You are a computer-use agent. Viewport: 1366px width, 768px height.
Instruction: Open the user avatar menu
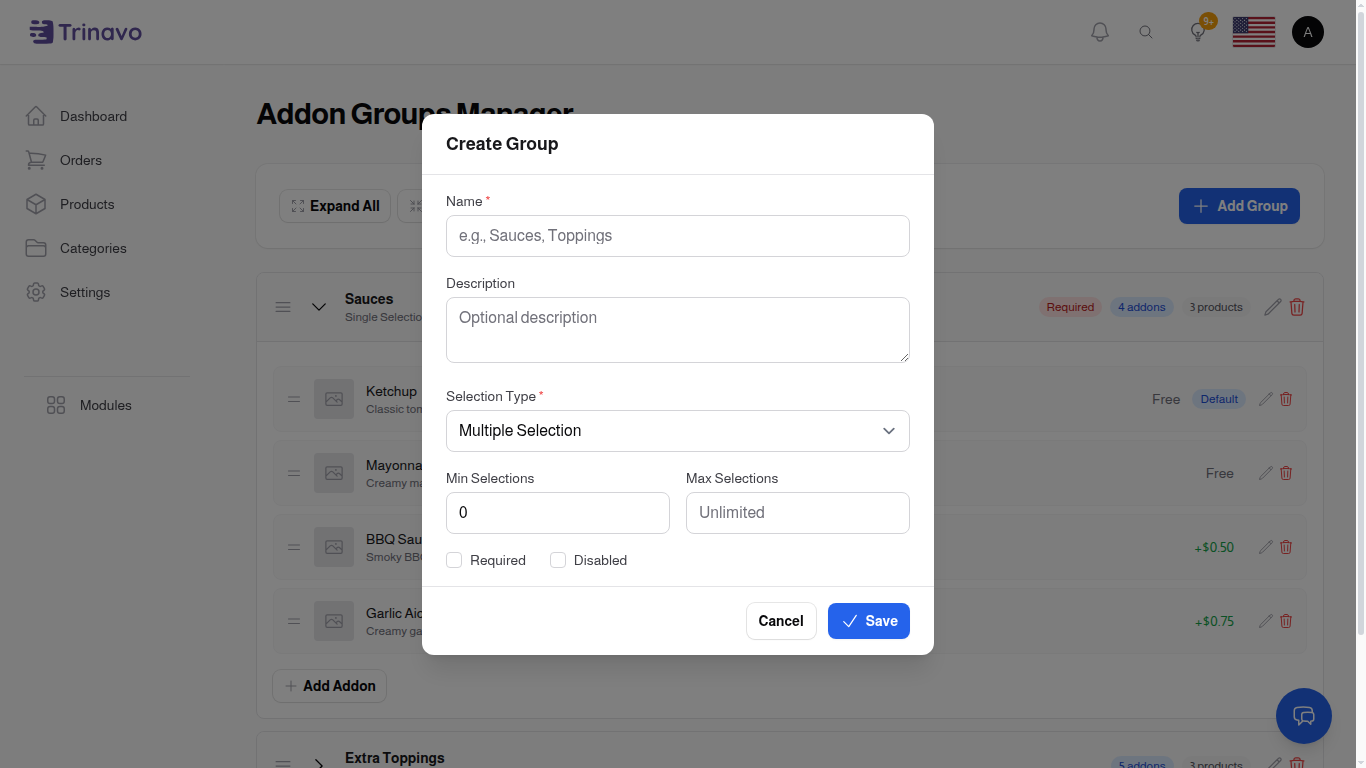1308,31
